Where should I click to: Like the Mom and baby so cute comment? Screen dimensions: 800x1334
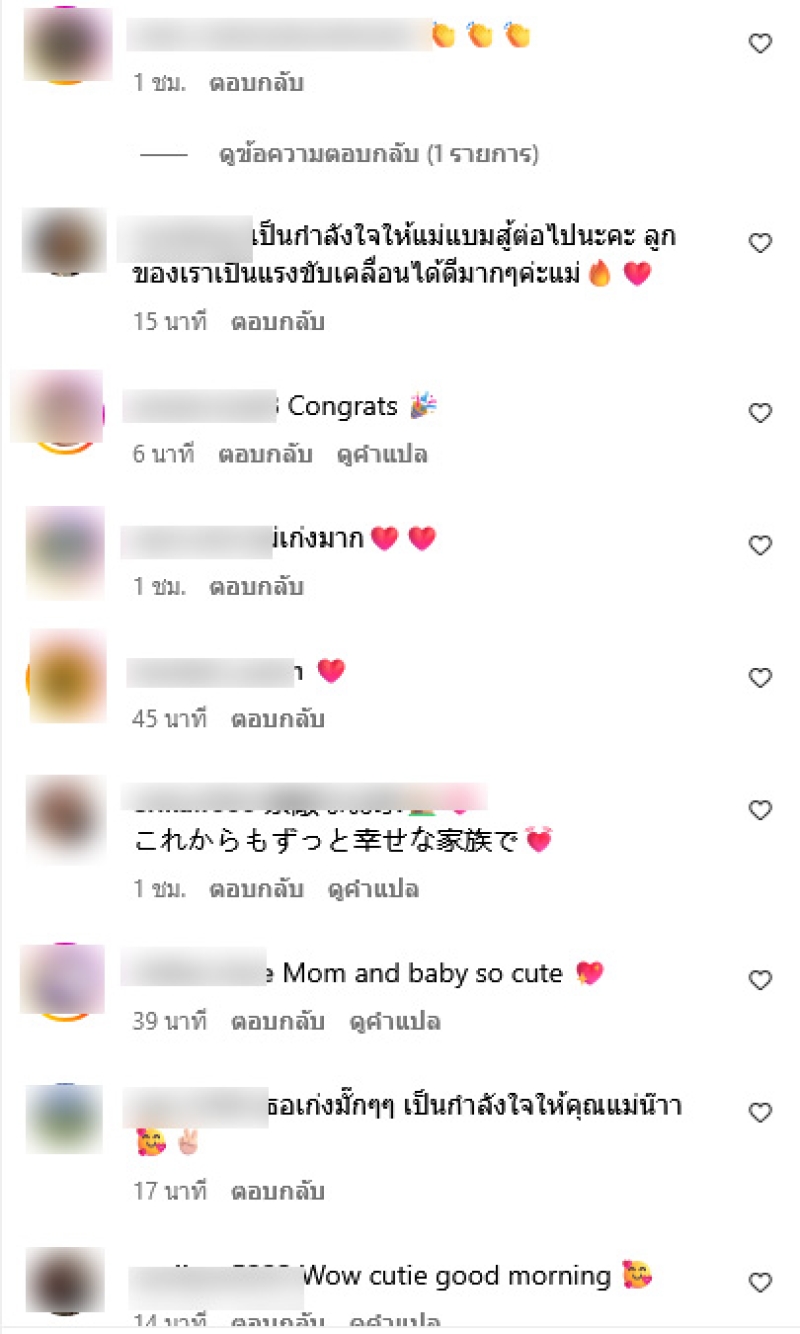(x=761, y=980)
